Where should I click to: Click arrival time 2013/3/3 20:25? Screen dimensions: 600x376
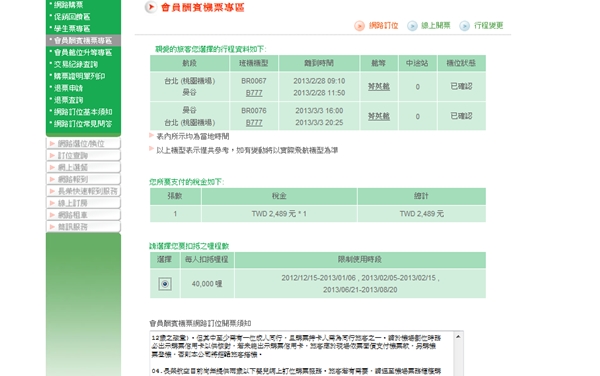319,122
